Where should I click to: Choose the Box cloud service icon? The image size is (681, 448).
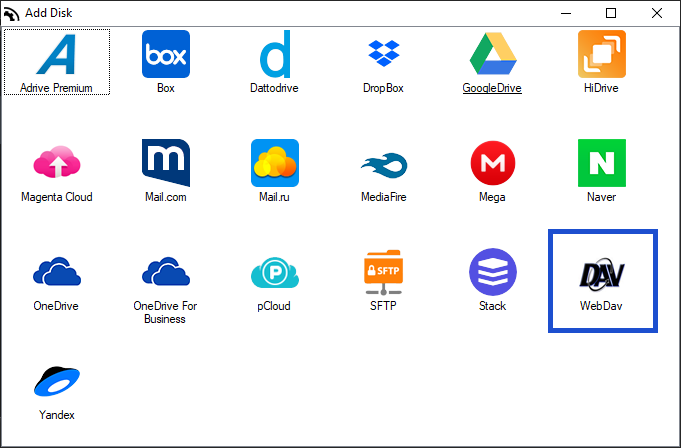click(166, 54)
